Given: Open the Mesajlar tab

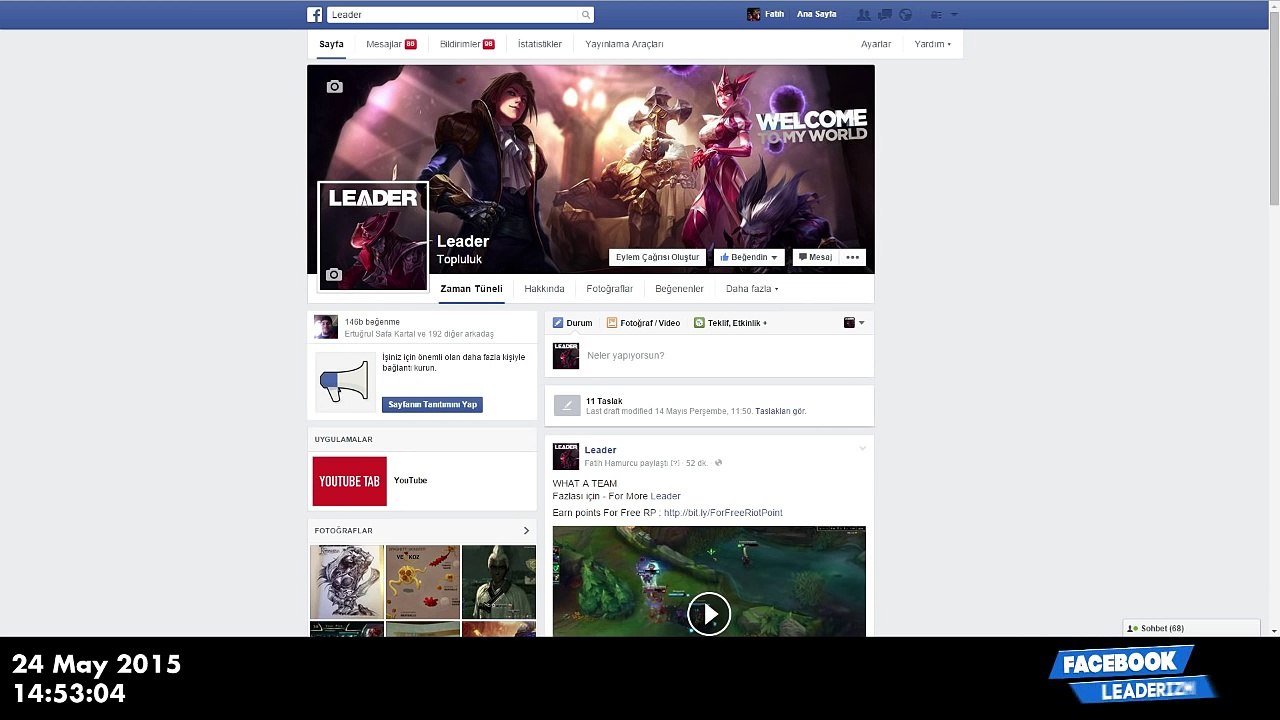Looking at the screenshot, I should [x=391, y=44].
